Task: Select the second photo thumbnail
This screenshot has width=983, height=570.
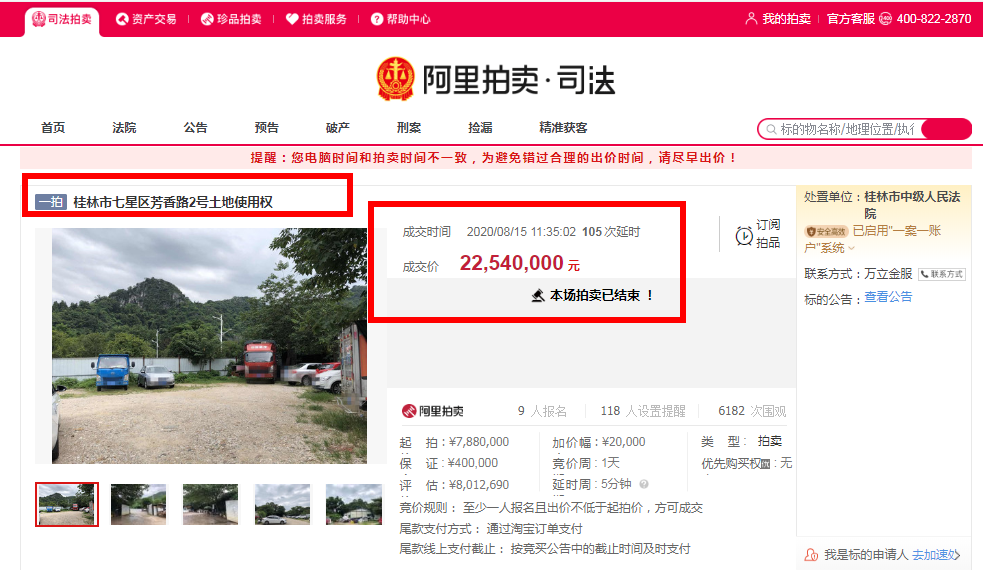Action: [139, 504]
